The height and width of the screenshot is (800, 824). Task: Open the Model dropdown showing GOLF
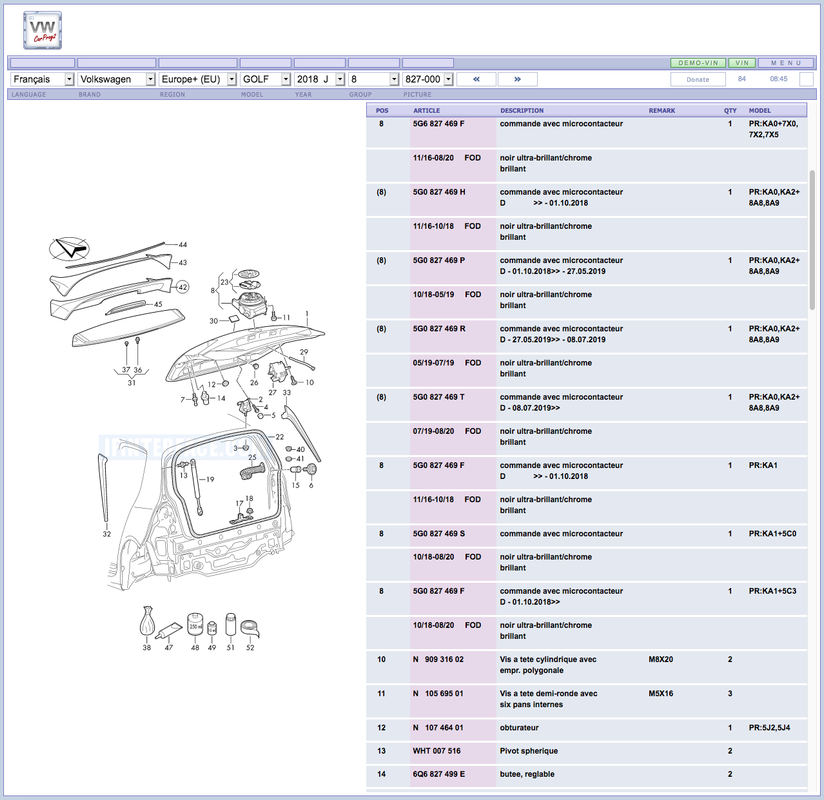pos(265,79)
